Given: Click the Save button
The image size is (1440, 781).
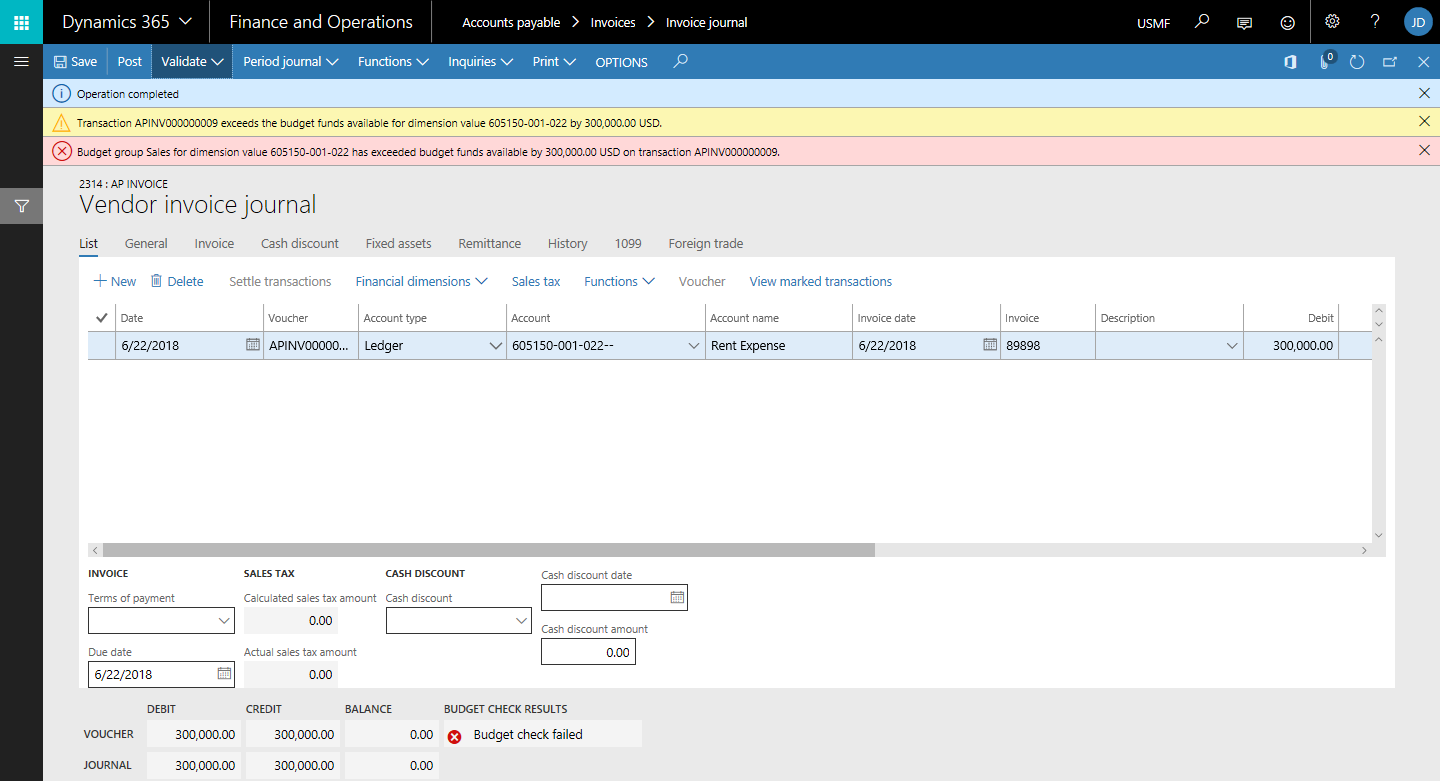Looking at the screenshot, I should pos(75,62).
